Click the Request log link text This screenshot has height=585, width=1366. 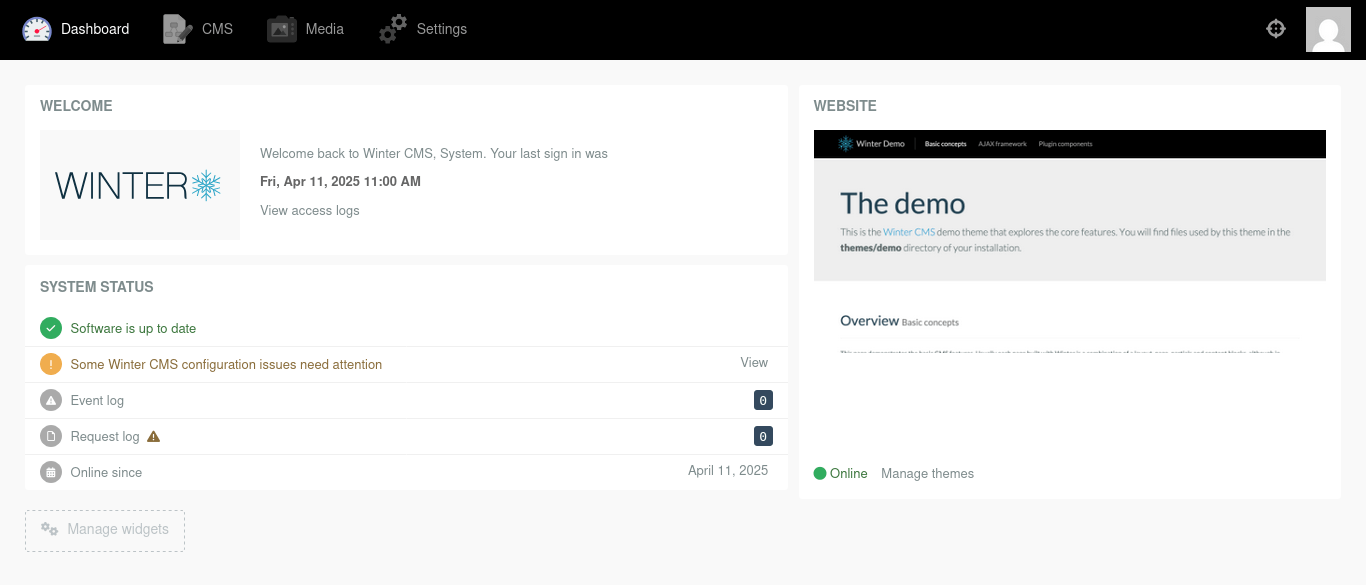105,436
